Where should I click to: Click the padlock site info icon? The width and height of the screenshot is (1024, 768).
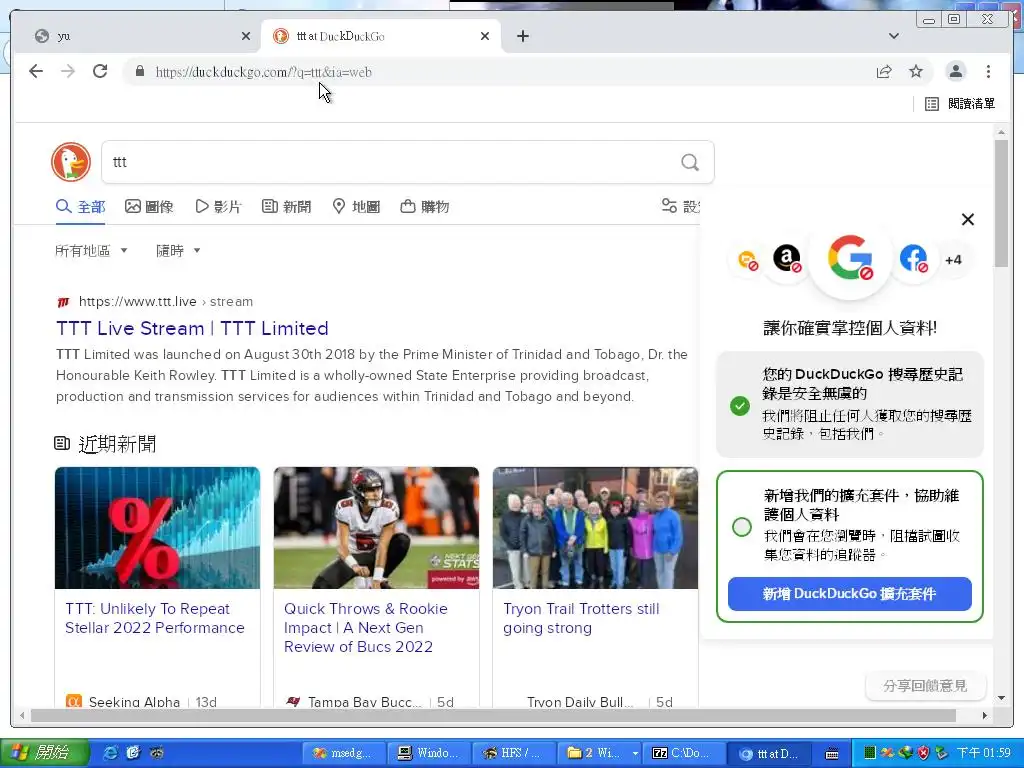pos(140,71)
